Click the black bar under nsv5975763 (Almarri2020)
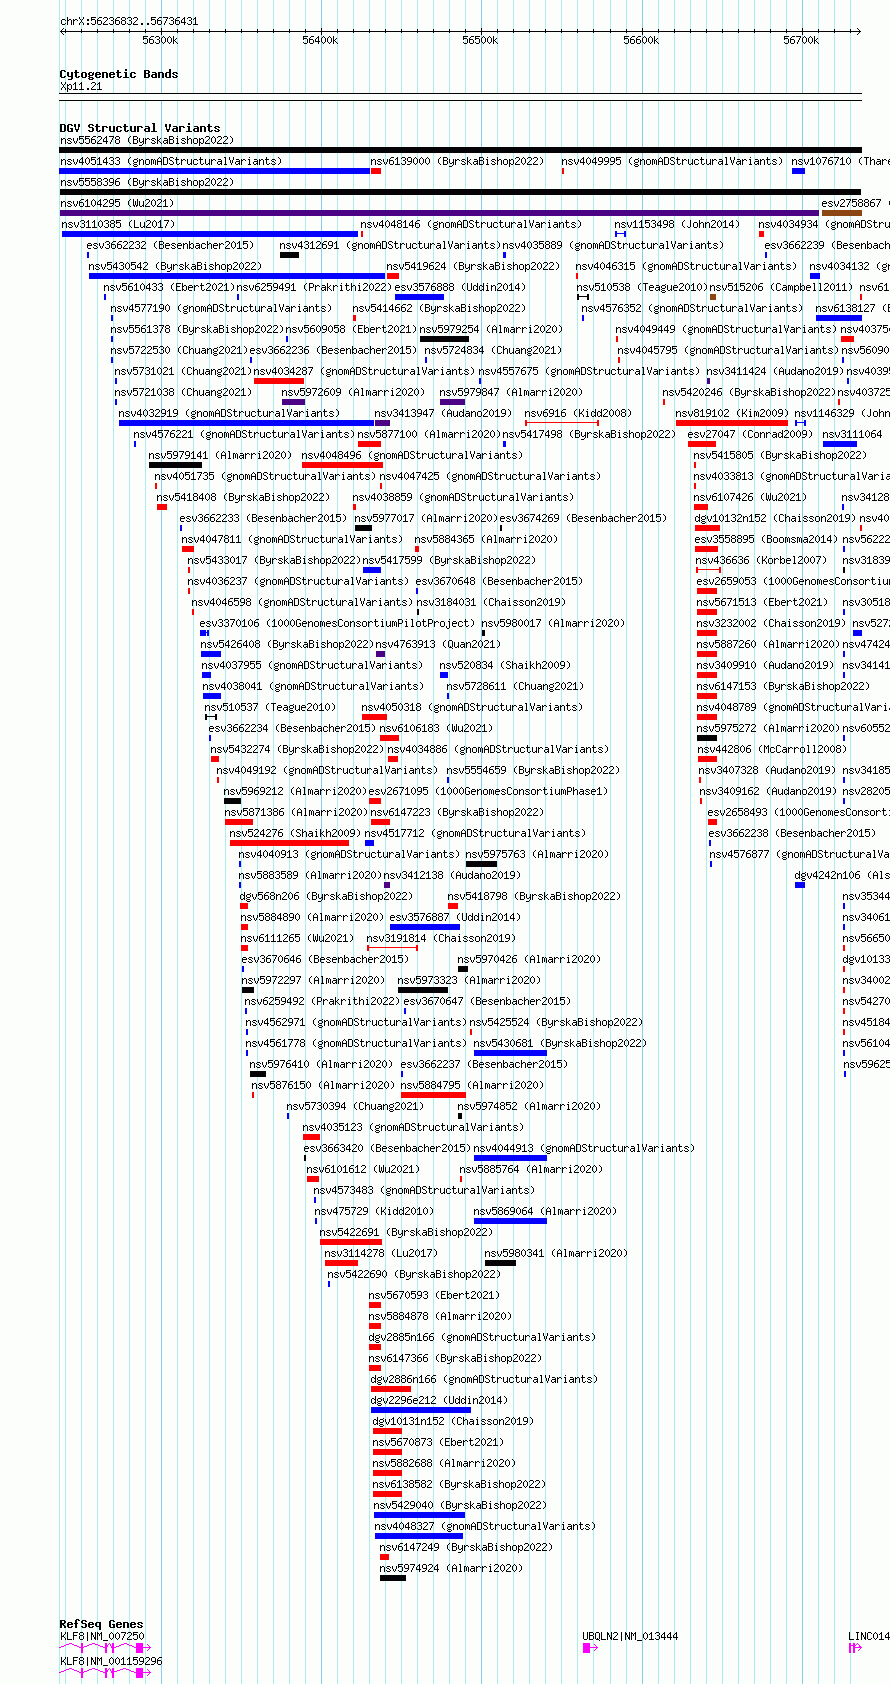The height and width of the screenshot is (1684, 890). pyautogui.click(x=481, y=864)
